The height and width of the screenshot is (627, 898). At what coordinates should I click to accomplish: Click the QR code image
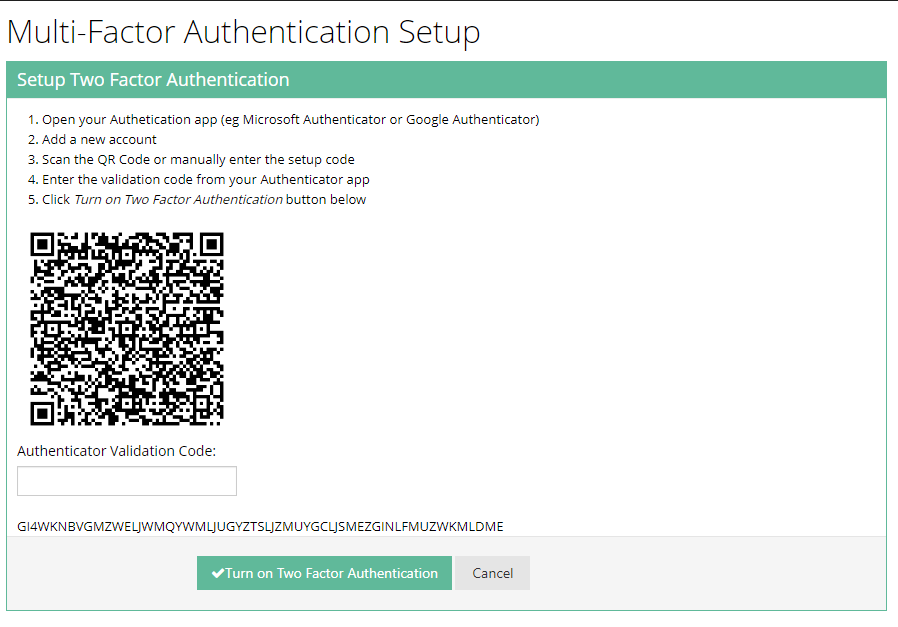pyautogui.click(x=127, y=329)
